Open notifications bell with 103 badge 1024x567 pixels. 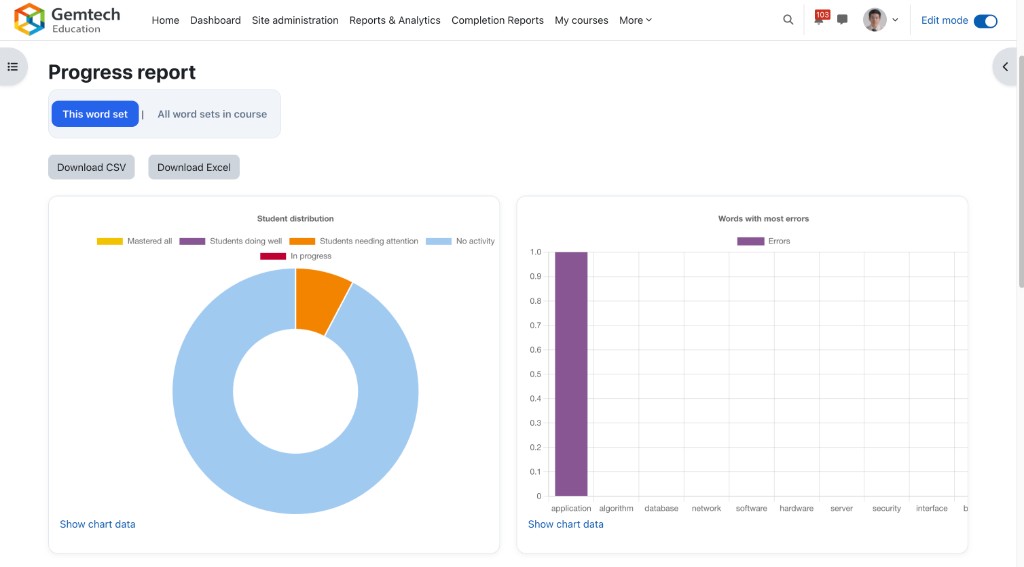click(820, 19)
